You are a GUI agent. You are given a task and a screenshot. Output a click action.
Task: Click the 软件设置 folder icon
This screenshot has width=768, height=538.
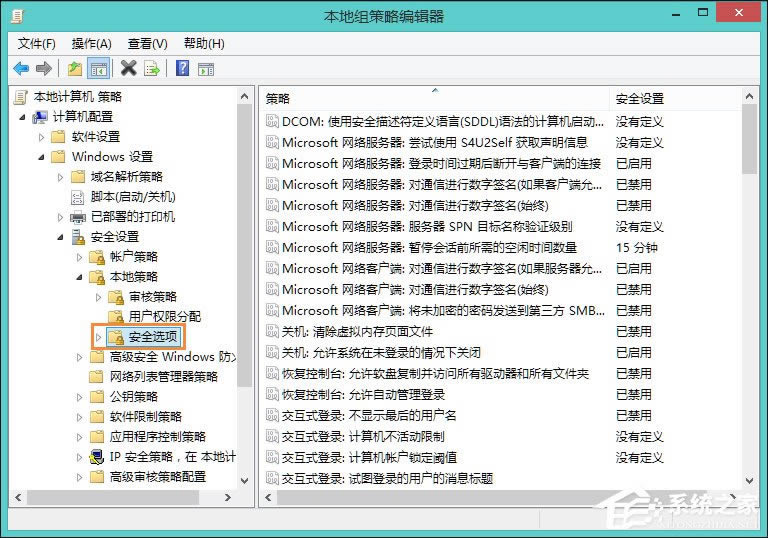pyautogui.click(x=58, y=137)
